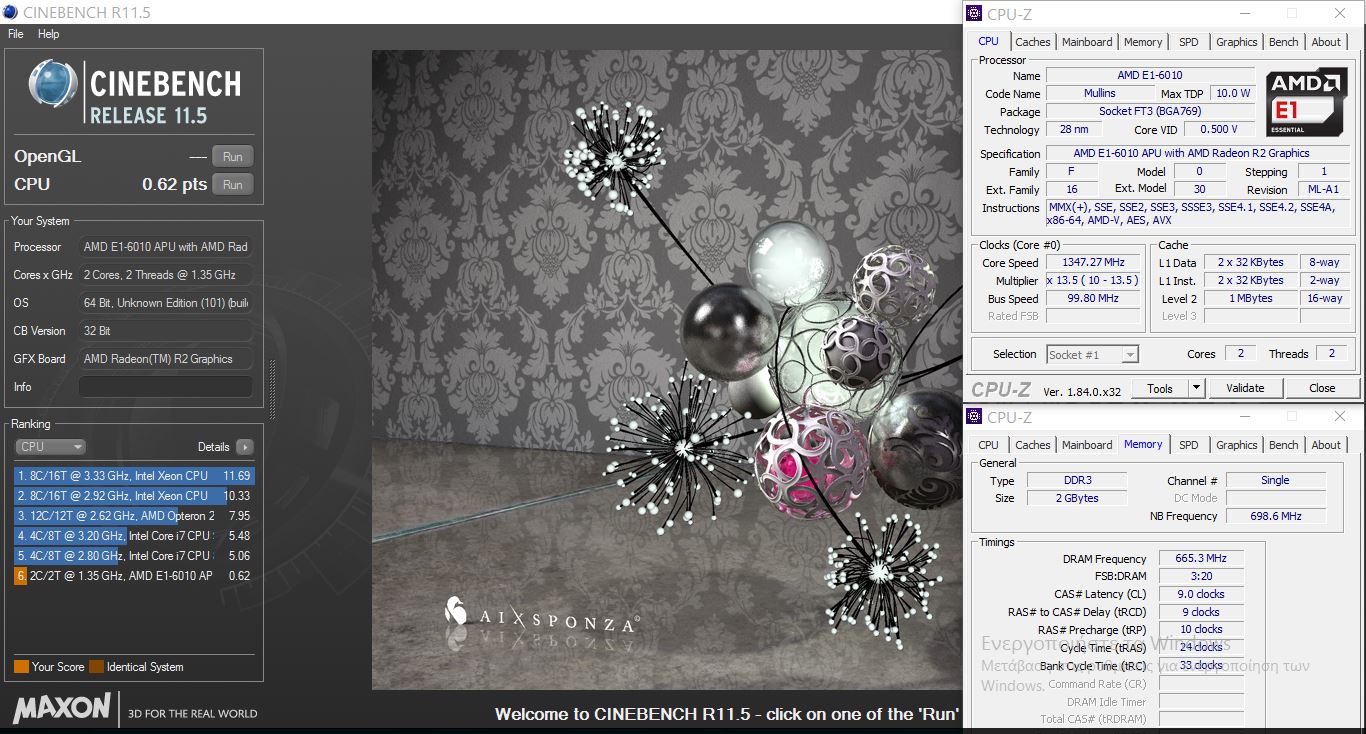Viewport: 1366px width, 734px height.
Task: Open the File menu in Cinebench
Action: pos(15,34)
